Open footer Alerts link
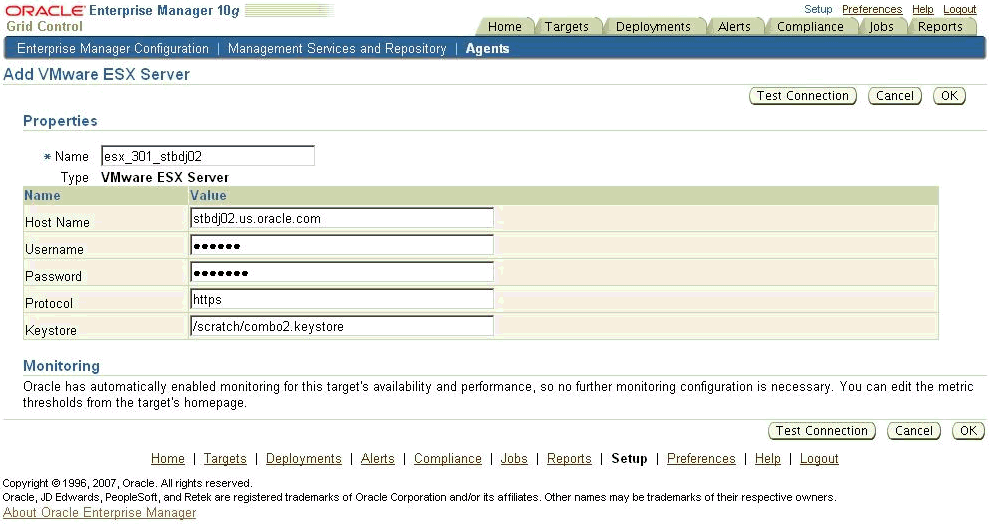The height and width of the screenshot is (524, 989). pos(378,458)
